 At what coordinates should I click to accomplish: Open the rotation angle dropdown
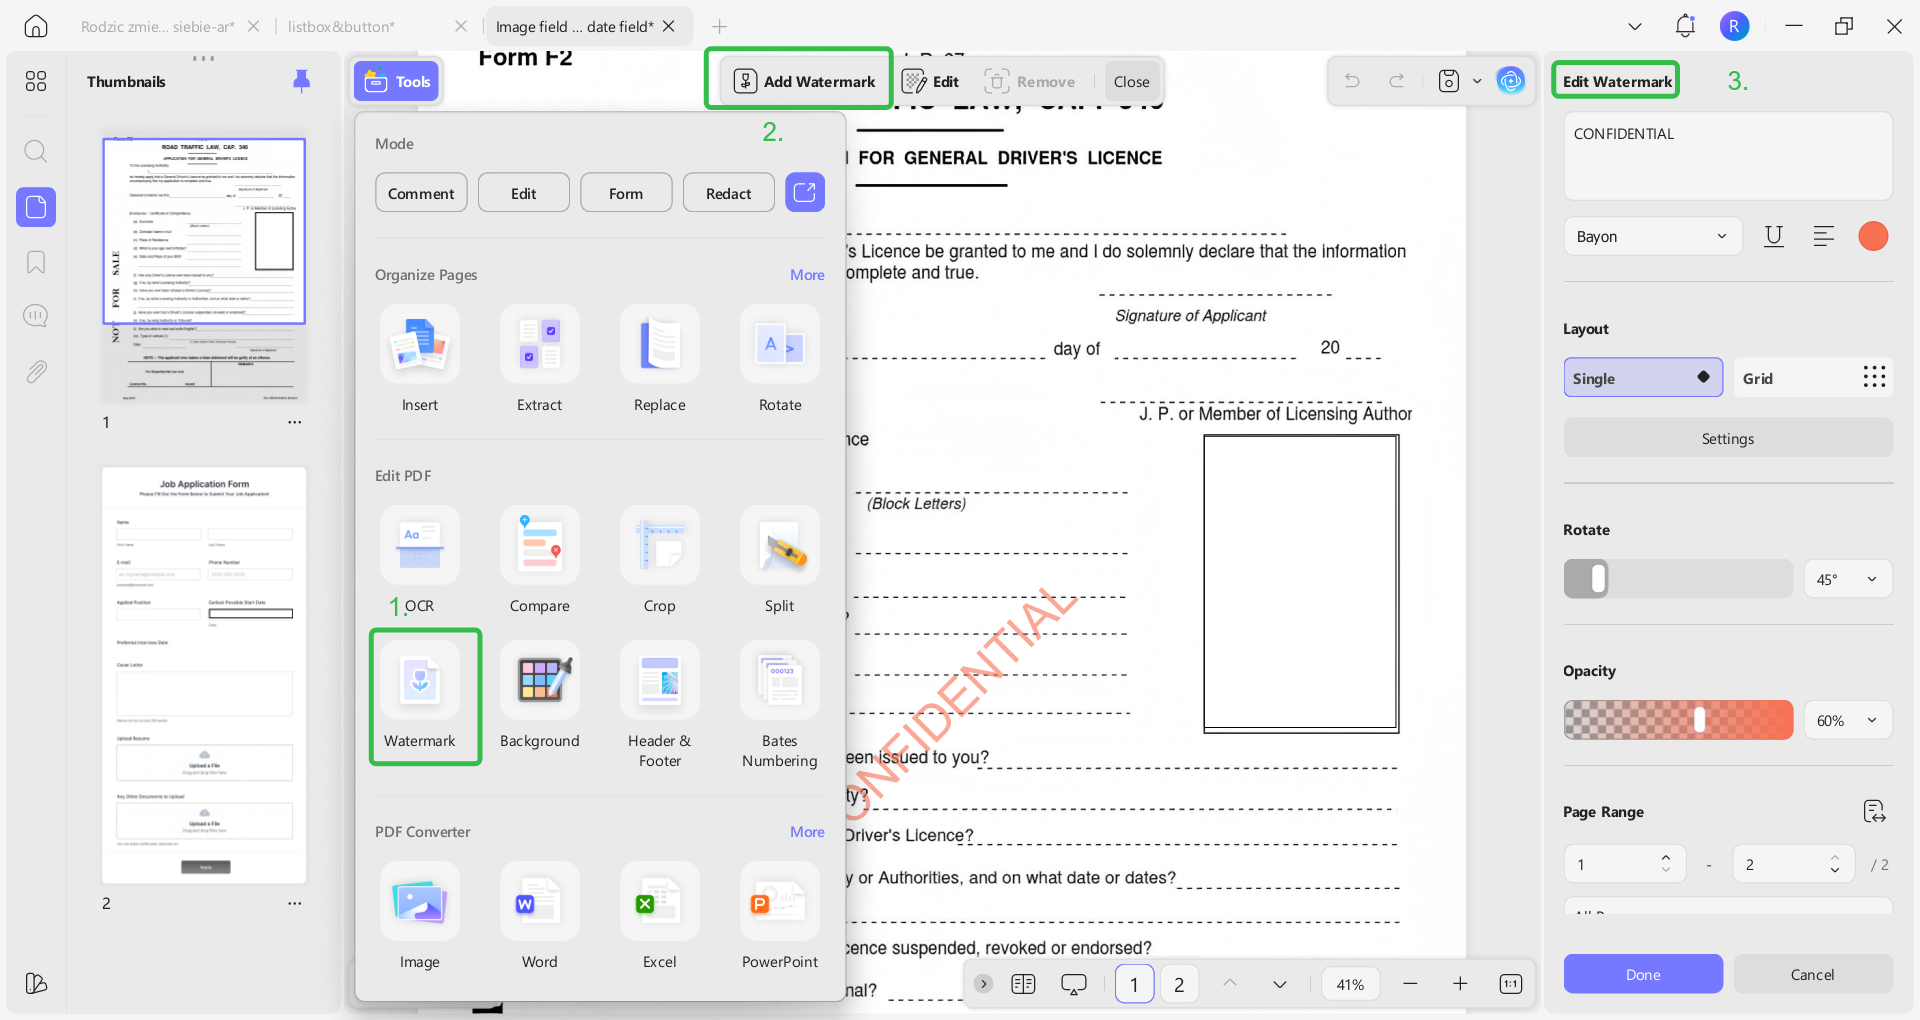tap(1848, 579)
